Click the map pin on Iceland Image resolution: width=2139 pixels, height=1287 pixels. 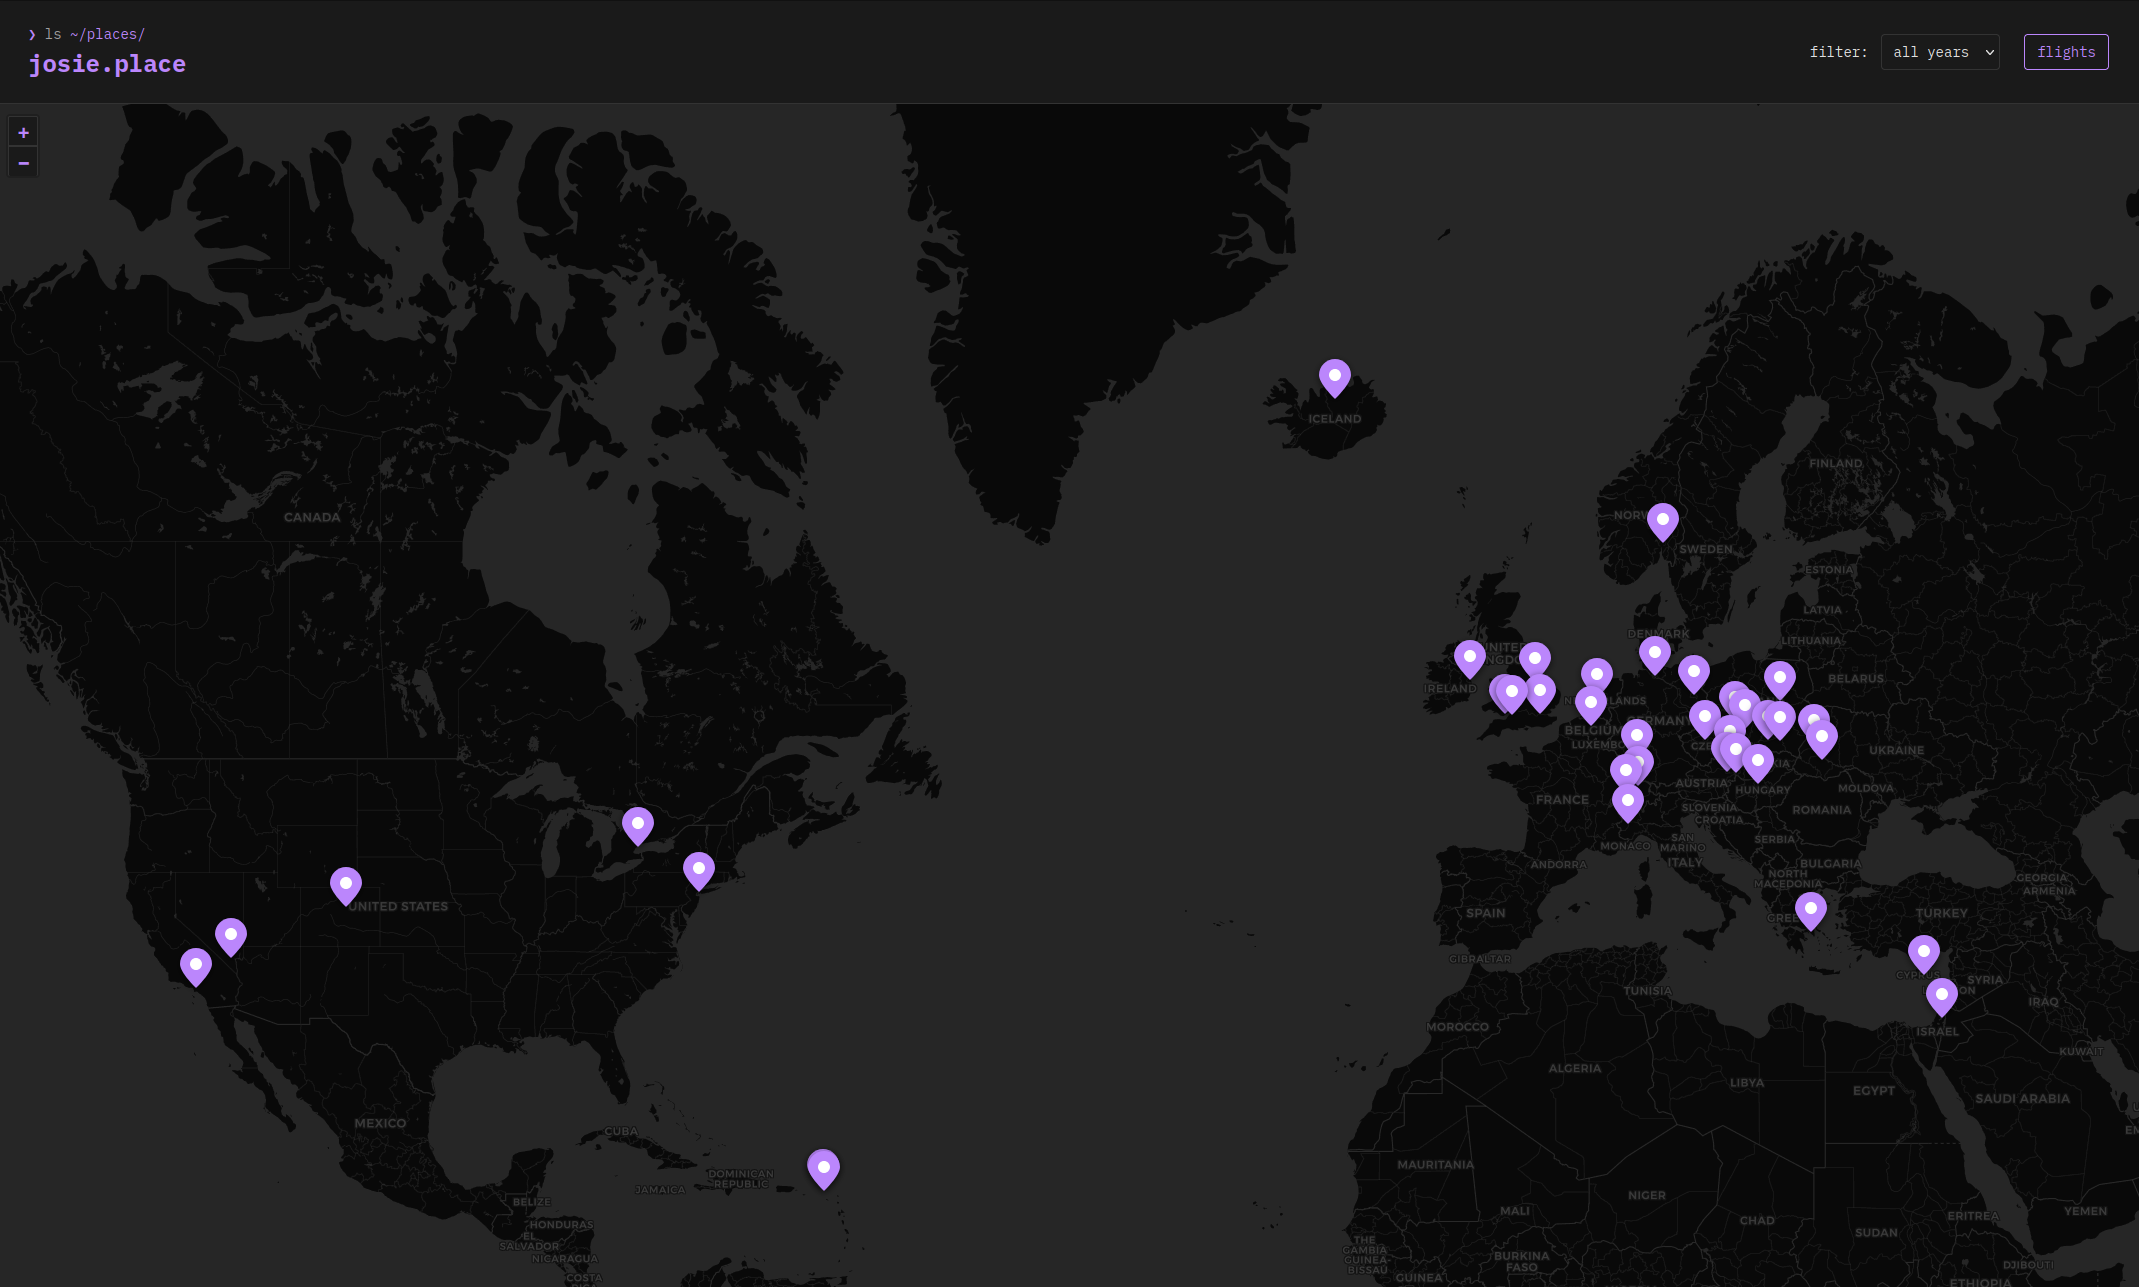click(x=1334, y=377)
